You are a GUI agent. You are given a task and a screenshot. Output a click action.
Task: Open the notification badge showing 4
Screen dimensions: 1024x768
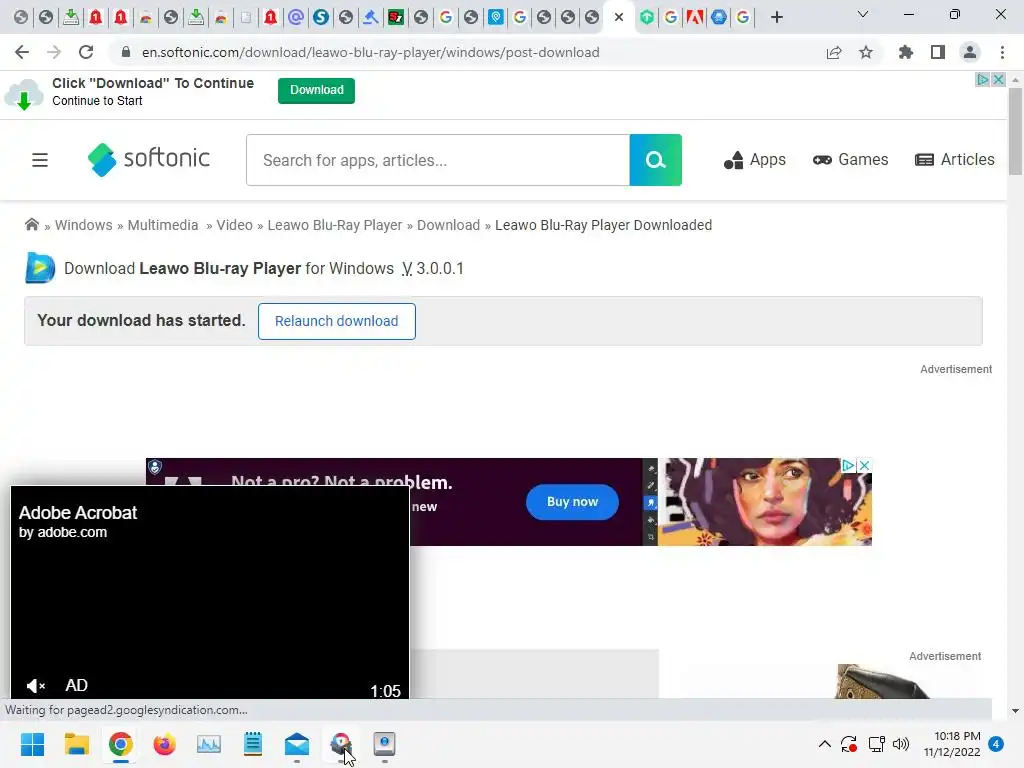[996, 744]
